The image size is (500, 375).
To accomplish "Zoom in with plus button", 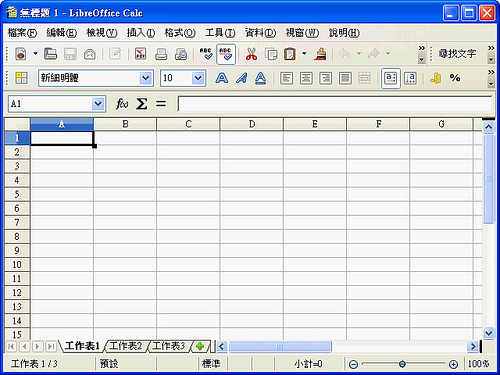I will coord(453,364).
